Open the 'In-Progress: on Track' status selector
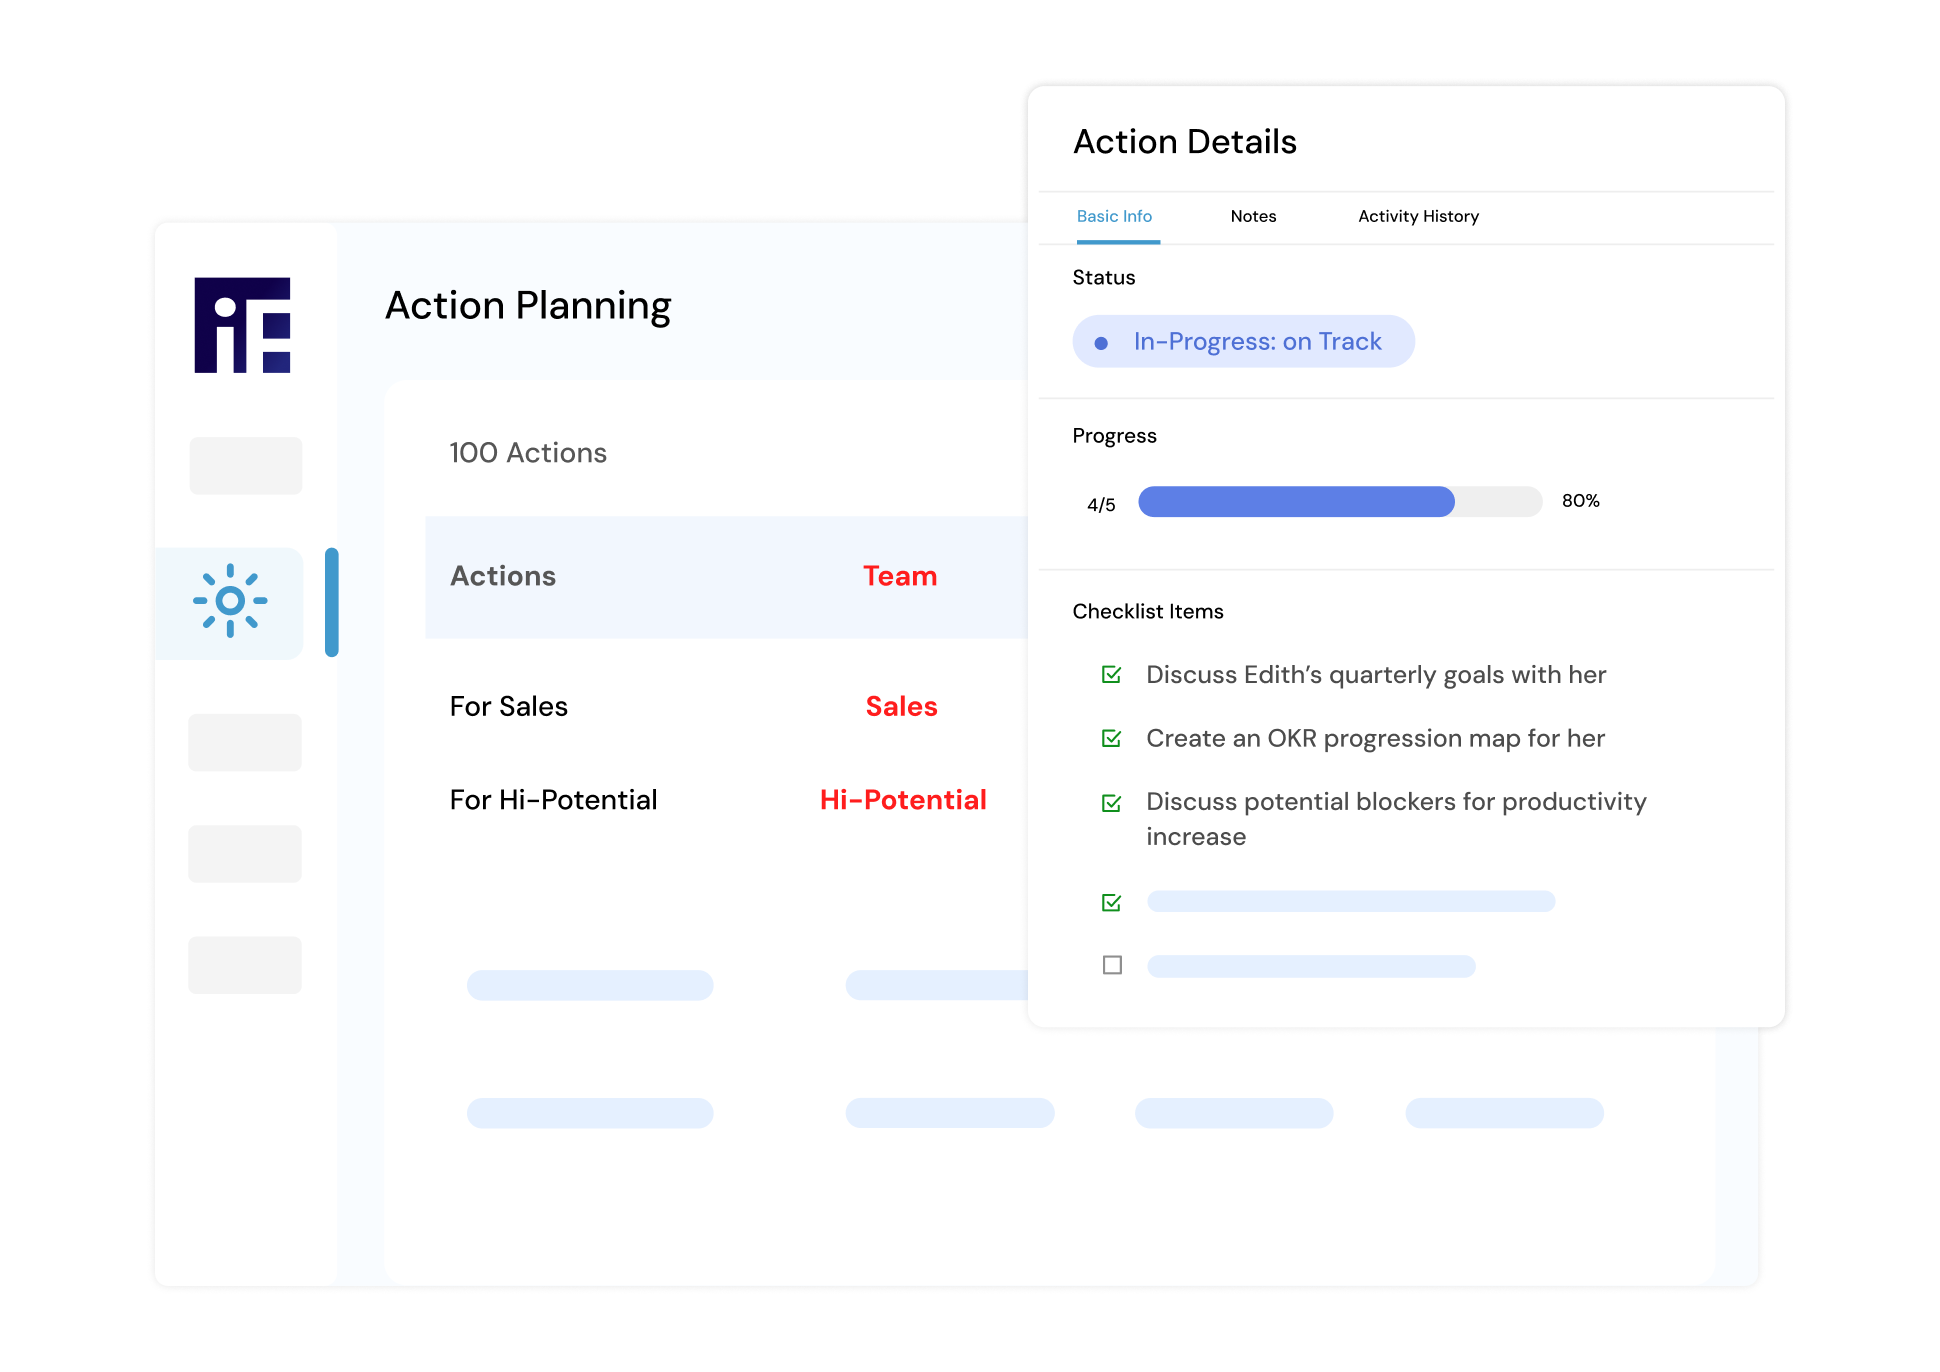This screenshot has height=1372, width=1940. [x=1243, y=341]
